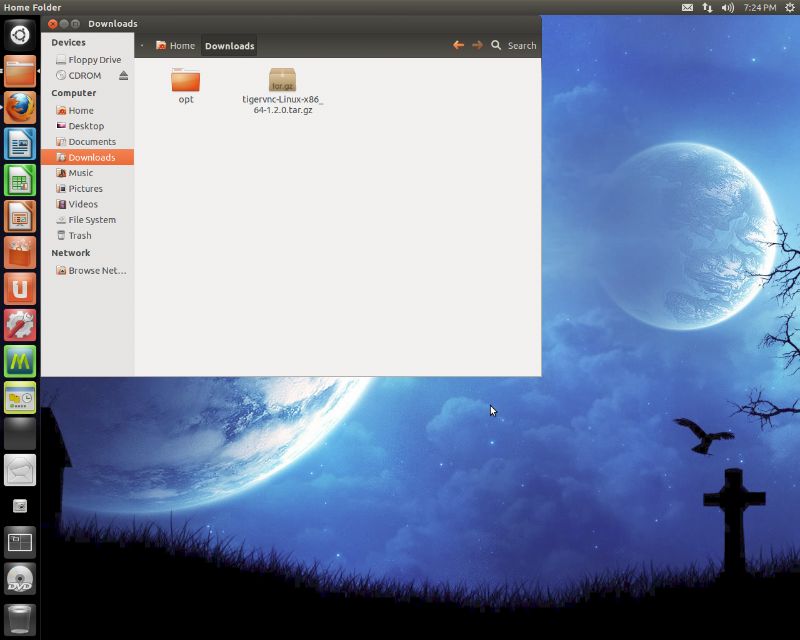Open the messaging envelope indicator
Image resolution: width=800 pixels, height=640 pixels.
coord(687,7)
